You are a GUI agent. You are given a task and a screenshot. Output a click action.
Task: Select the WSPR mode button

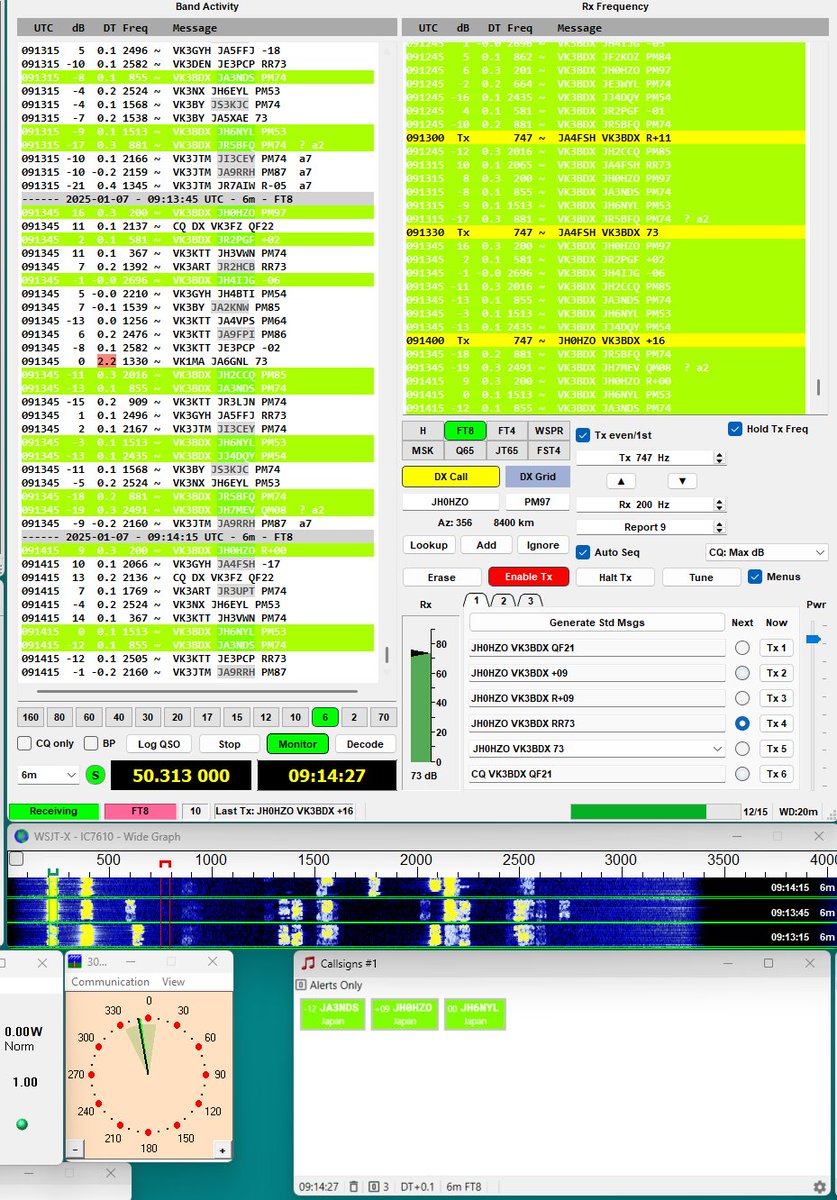pyautogui.click(x=549, y=430)
